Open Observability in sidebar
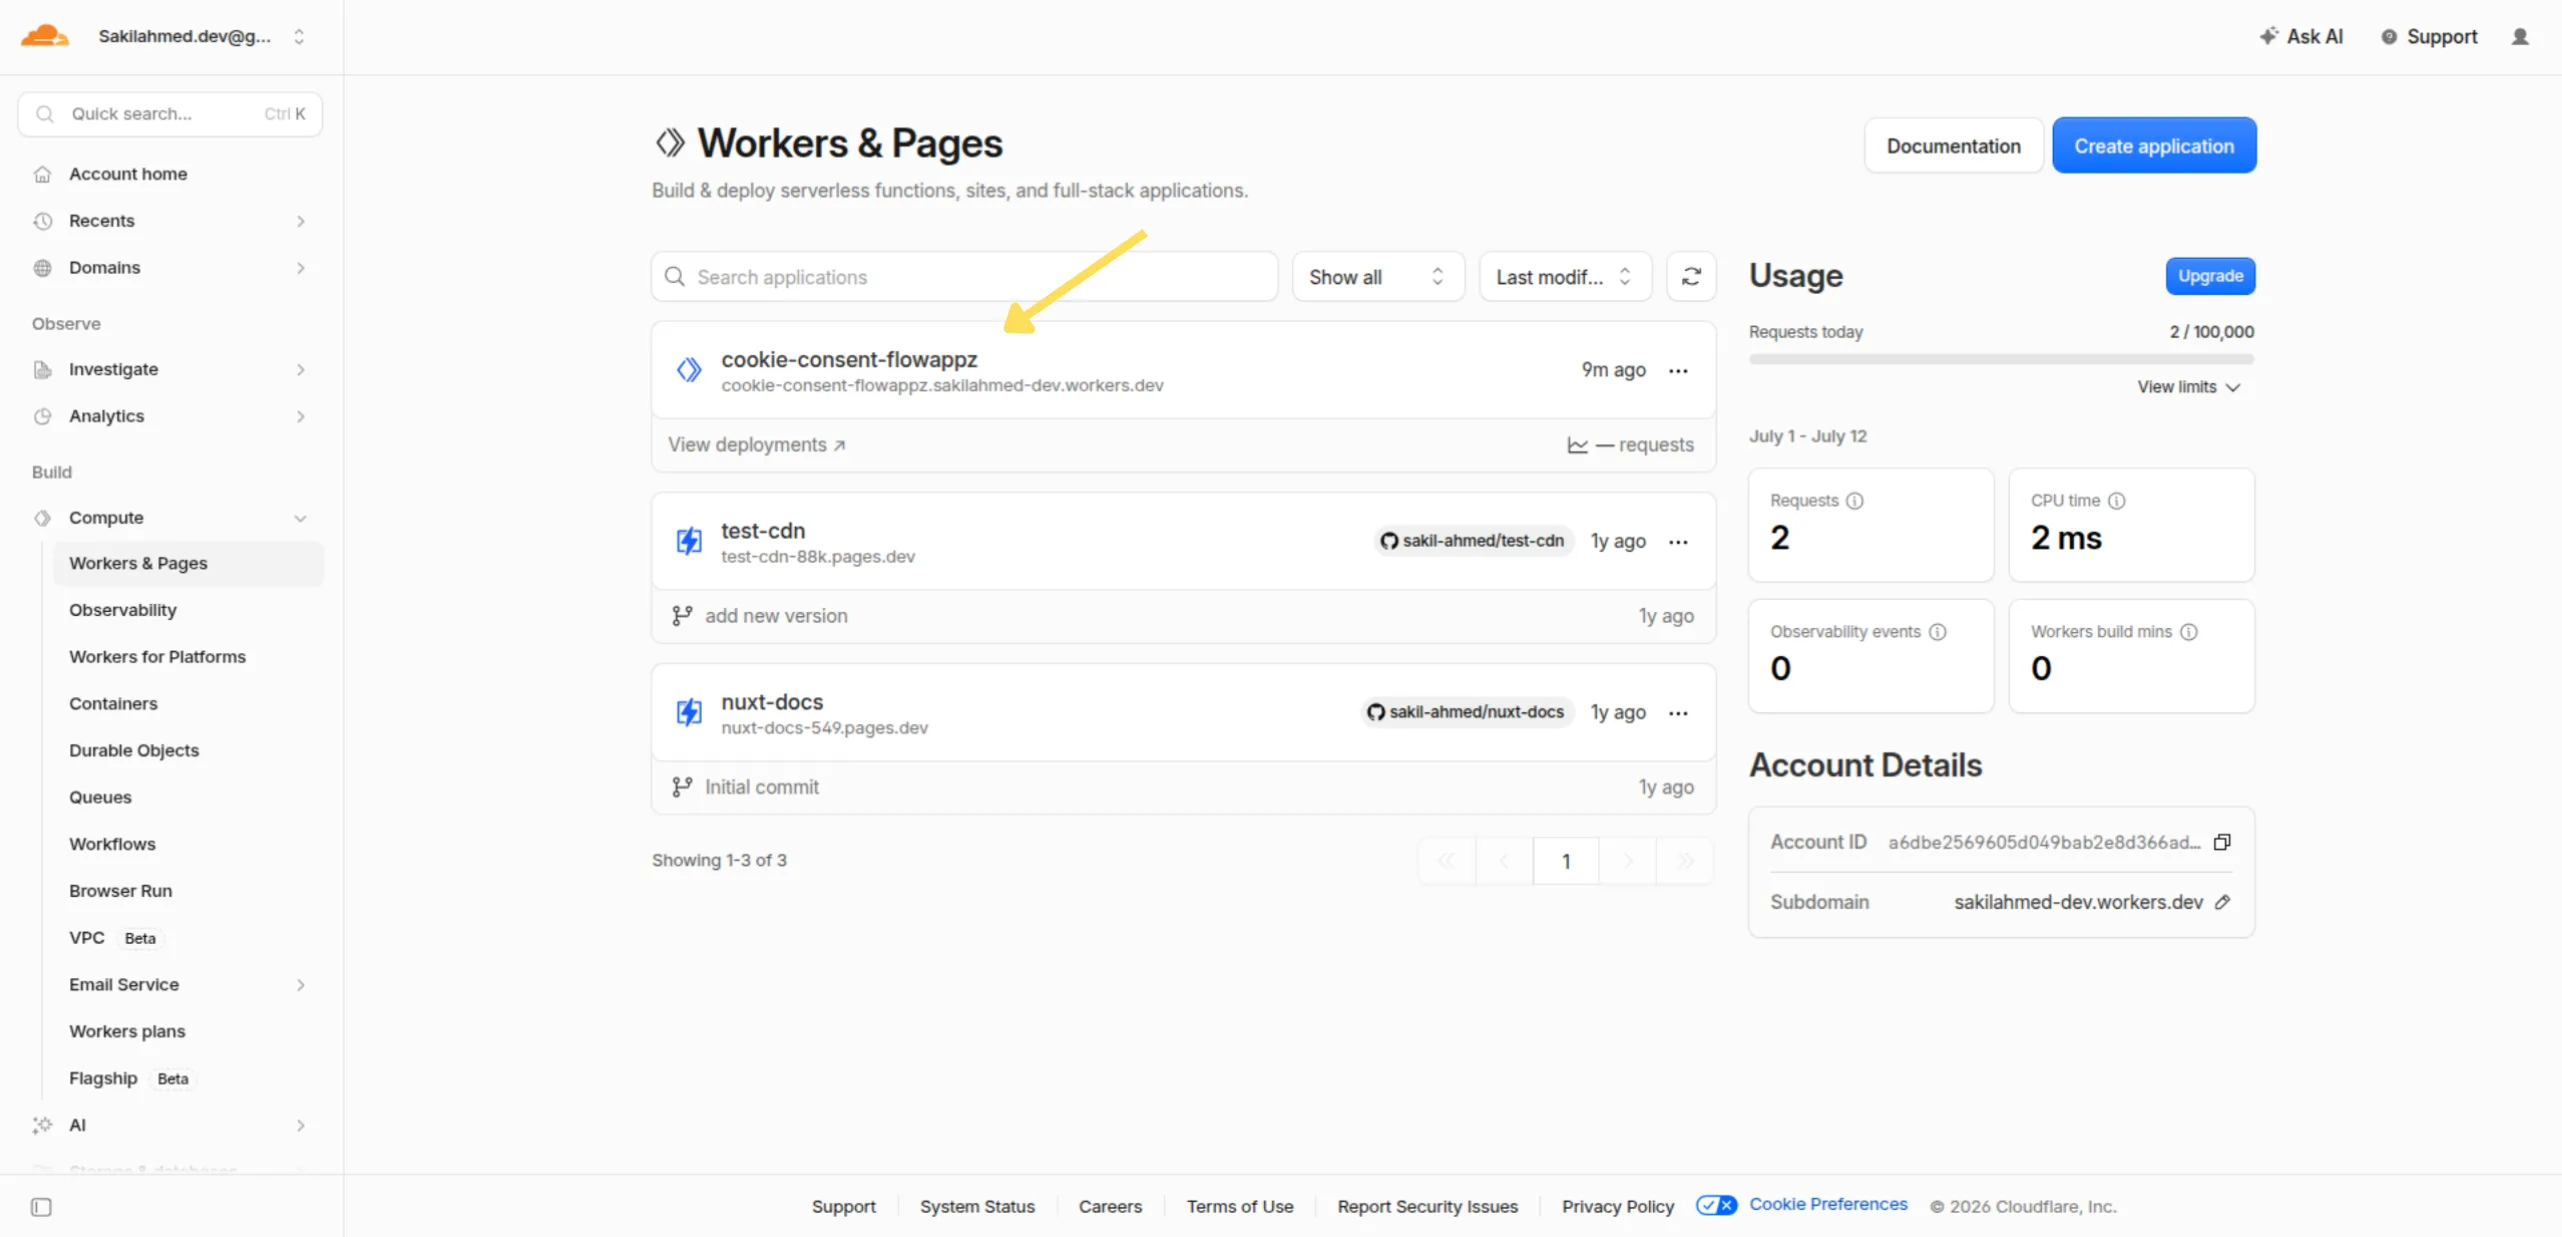 tap(123, 610)
